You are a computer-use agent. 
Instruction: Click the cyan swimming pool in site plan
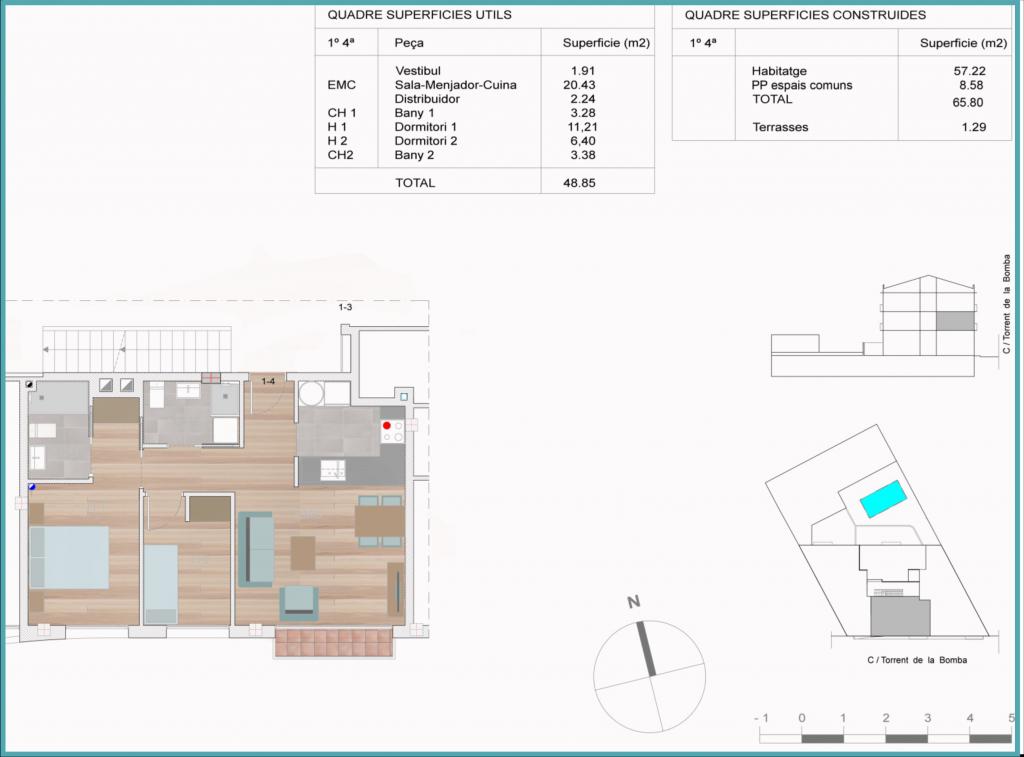point(884,497)
